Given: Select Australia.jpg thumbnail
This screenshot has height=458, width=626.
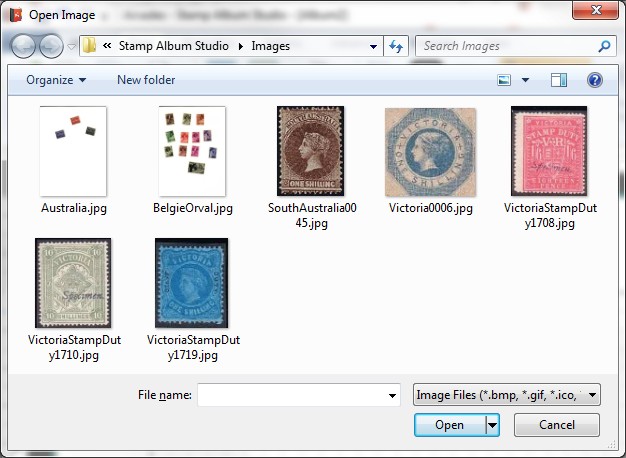Looking at the screenshot, I should pos(73,151).
